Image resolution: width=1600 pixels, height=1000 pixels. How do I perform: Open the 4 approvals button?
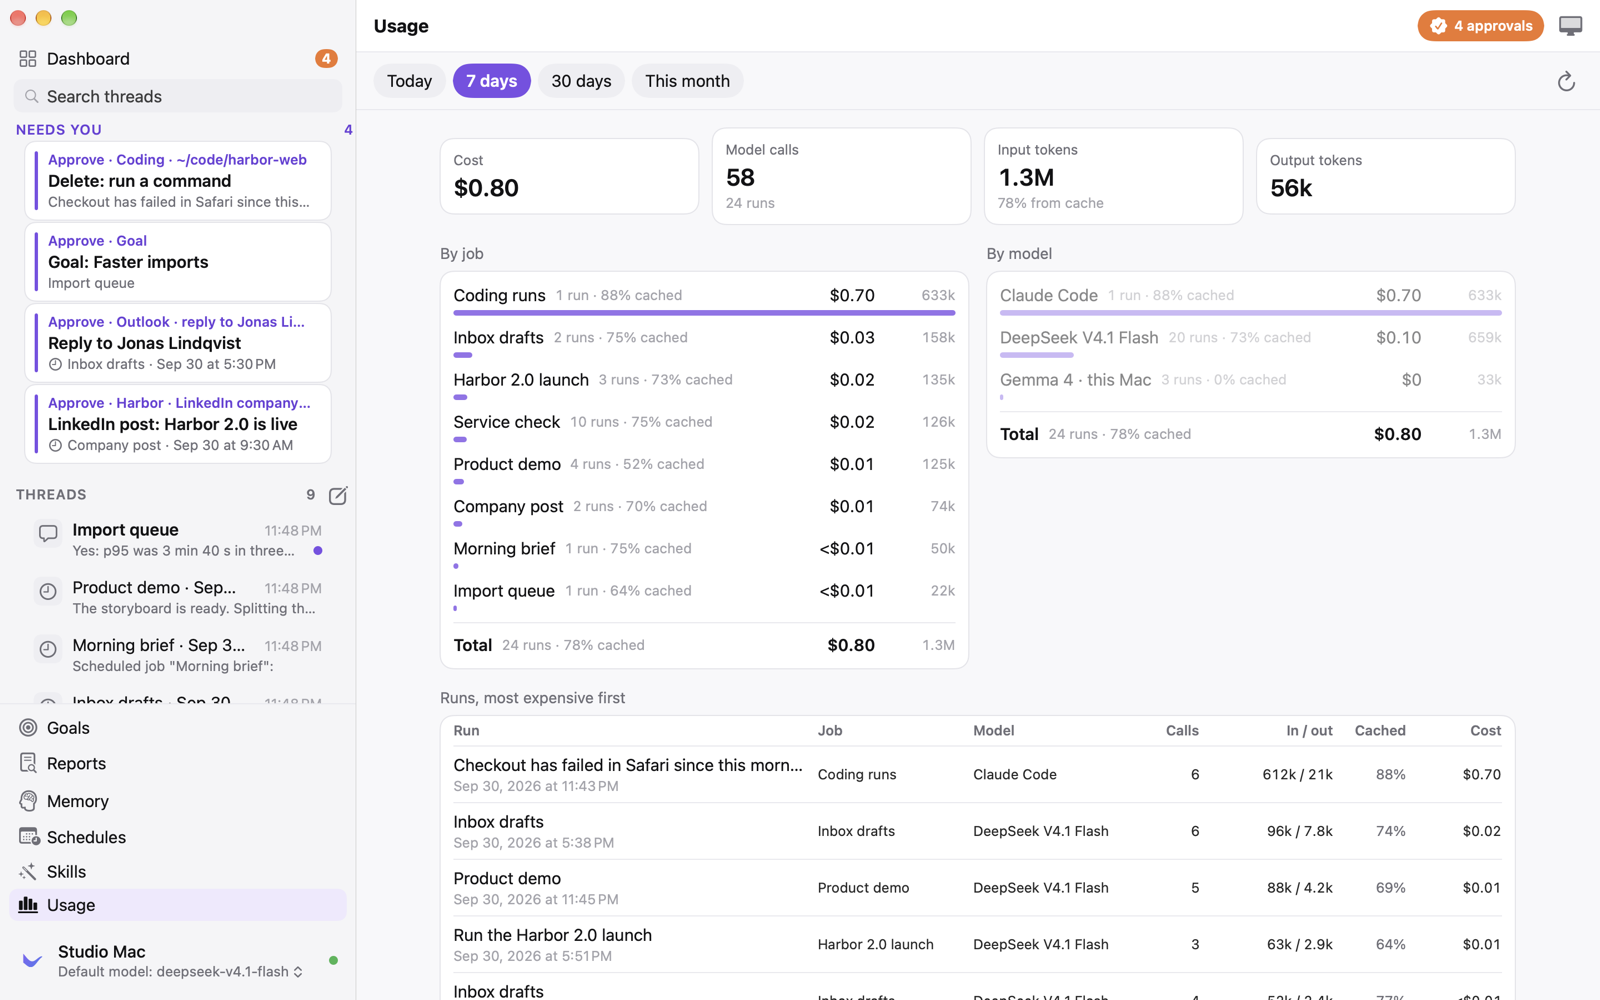click(x=1480, y=26)
